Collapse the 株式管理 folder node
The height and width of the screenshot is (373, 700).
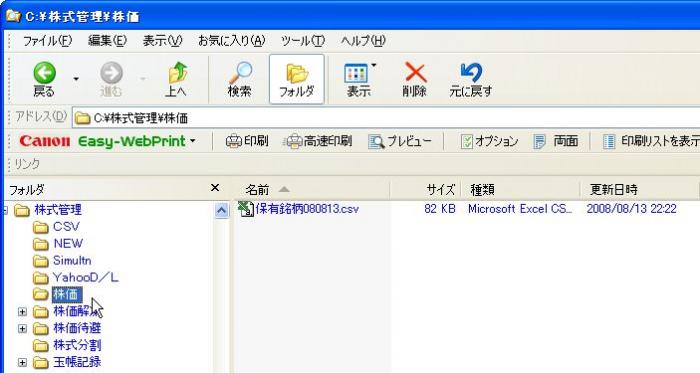pyautogui.click(x=5, y=210)
